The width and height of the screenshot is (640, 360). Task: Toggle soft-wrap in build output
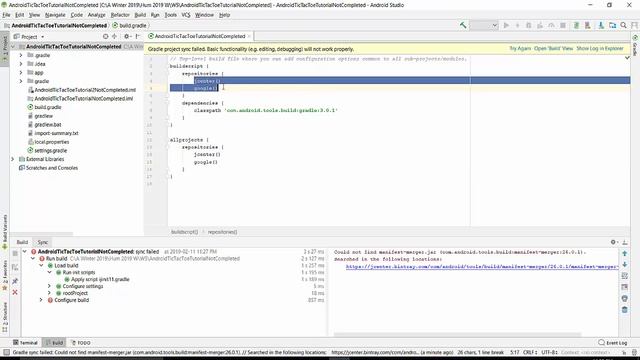pos(624,276)
